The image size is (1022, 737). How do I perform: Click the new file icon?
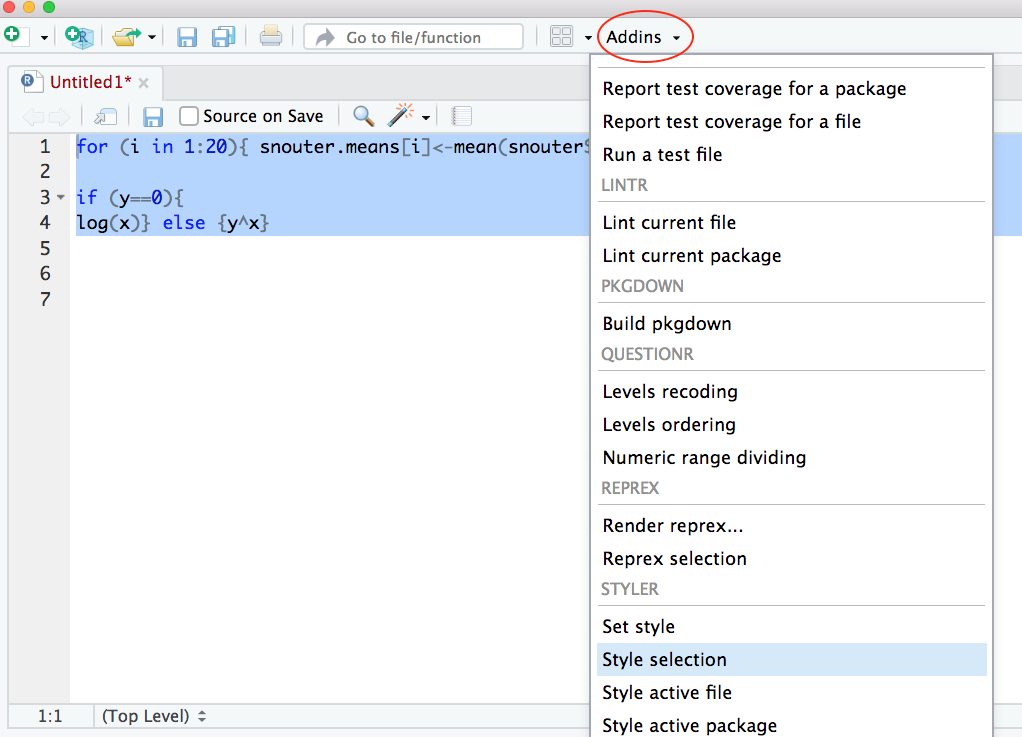coord(12,37)
